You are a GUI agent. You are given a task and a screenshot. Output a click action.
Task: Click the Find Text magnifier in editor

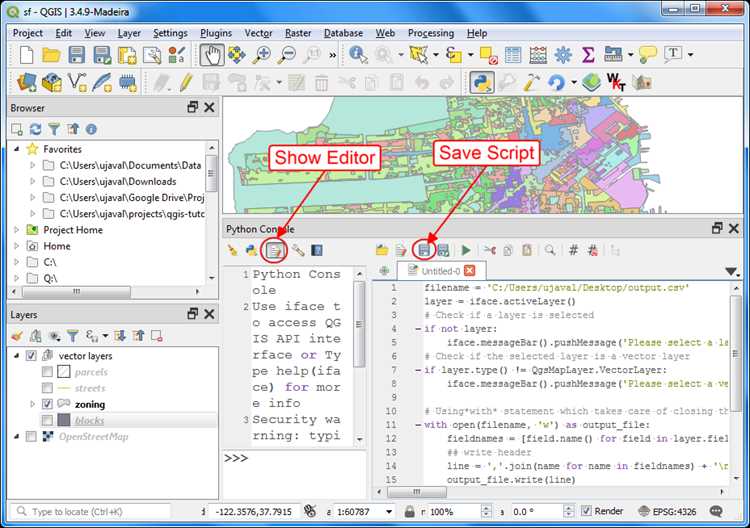550,250
